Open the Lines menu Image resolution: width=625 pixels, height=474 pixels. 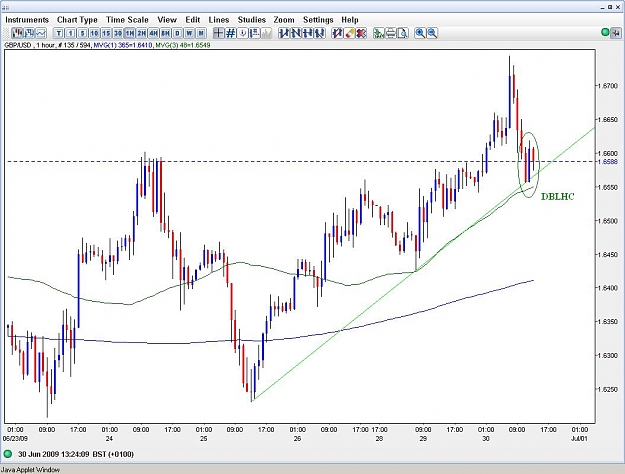click(218, 20)
